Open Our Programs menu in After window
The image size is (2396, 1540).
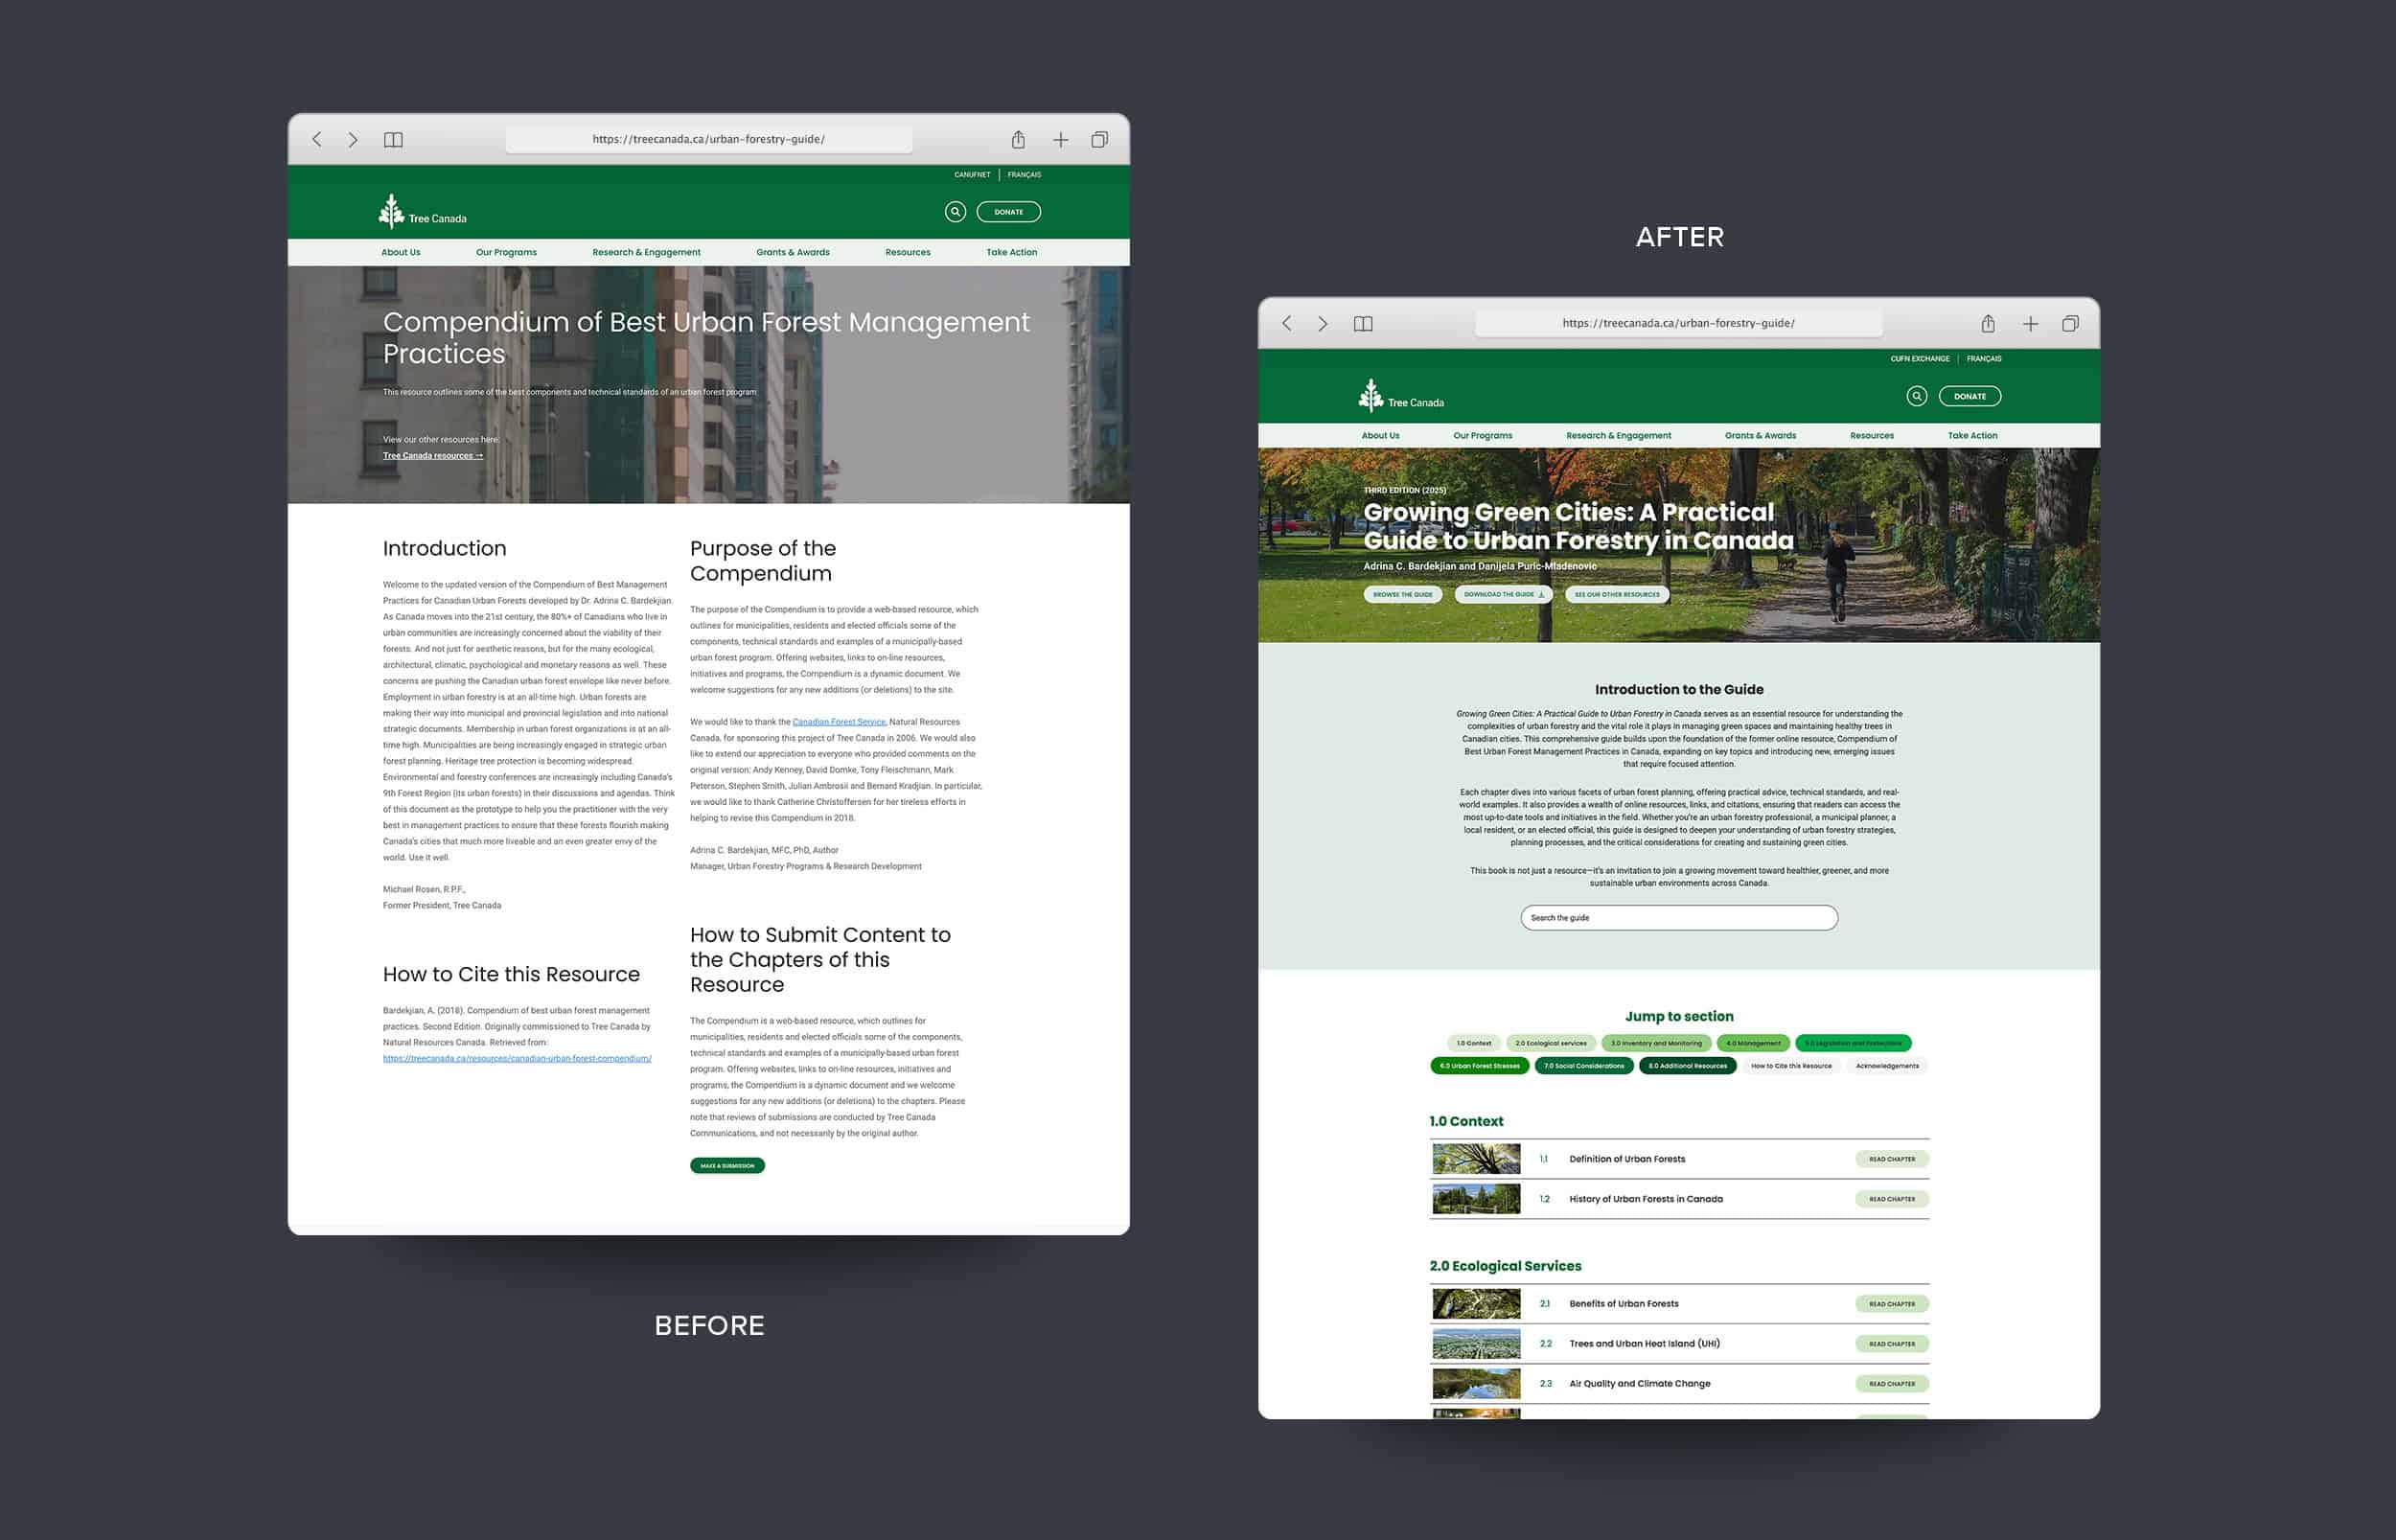point(1483,436)
